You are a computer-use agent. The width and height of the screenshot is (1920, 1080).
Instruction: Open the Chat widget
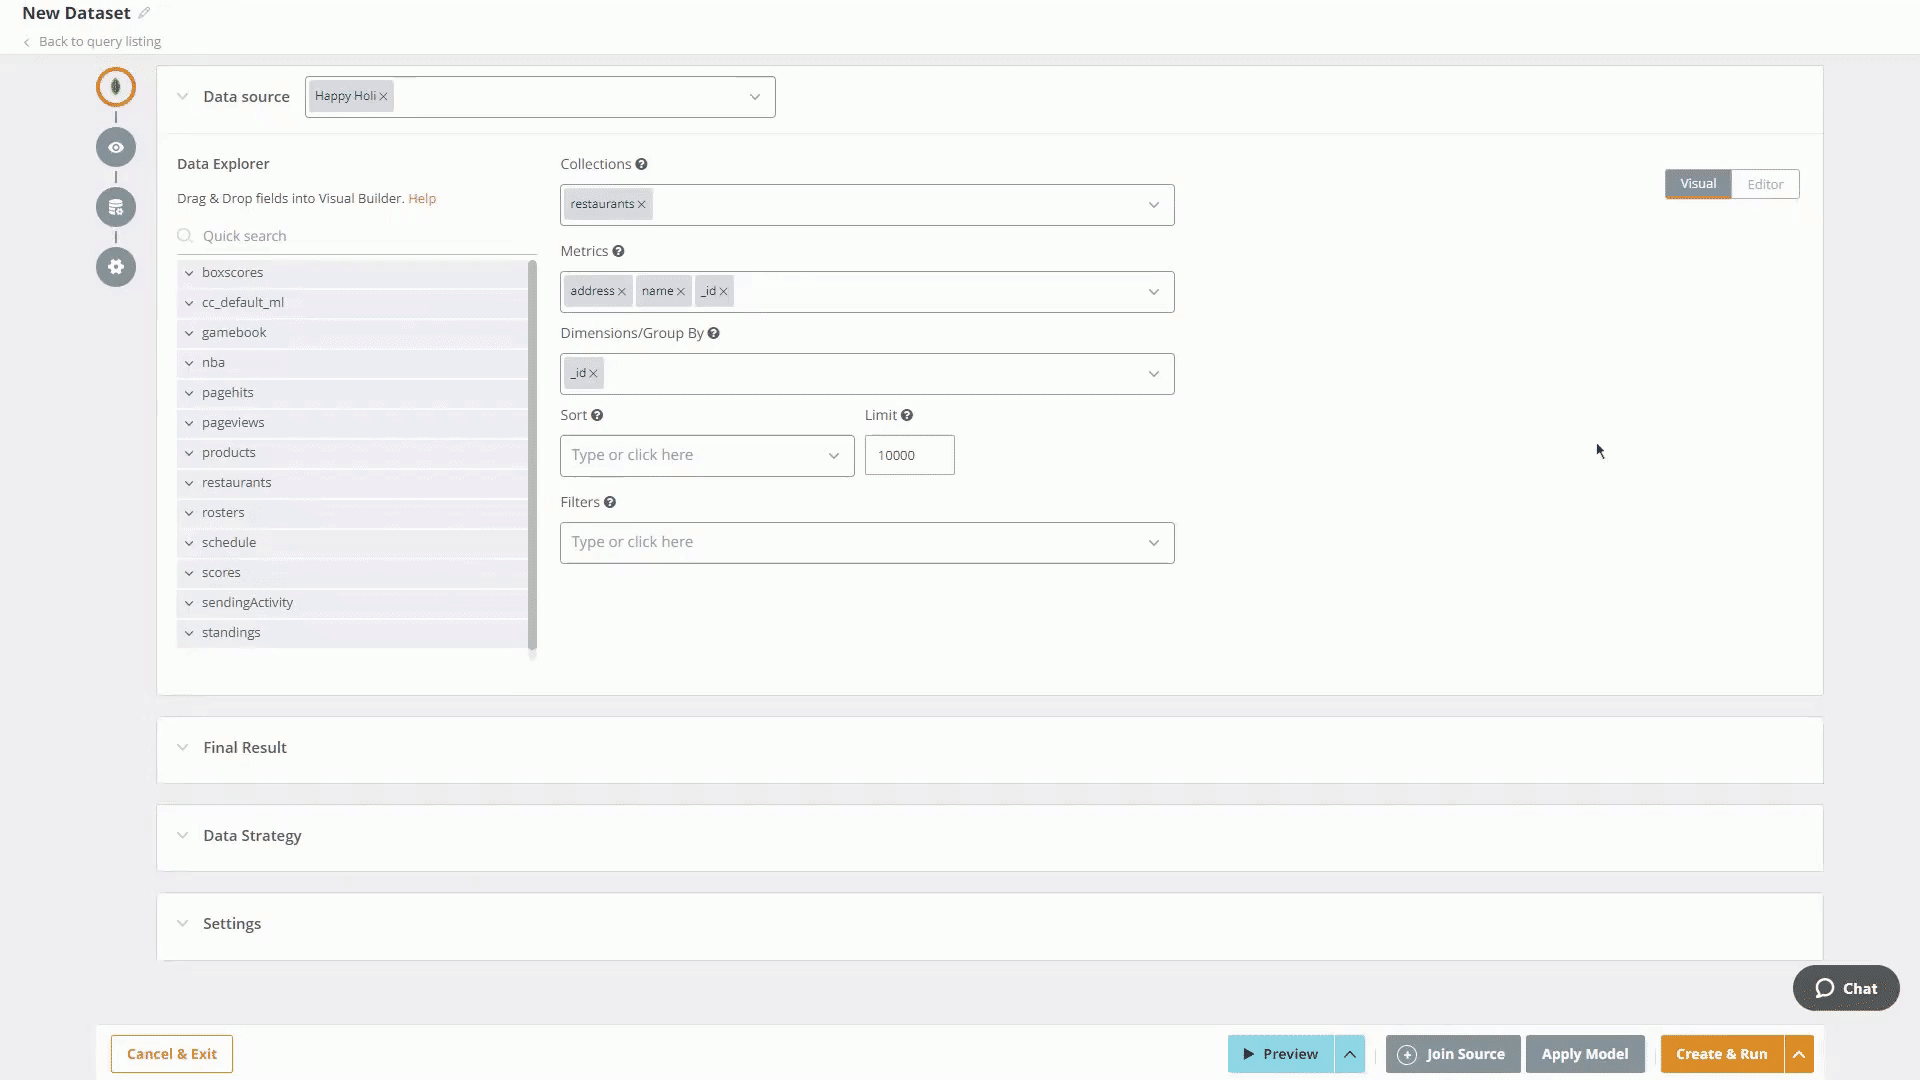click(x=1845, y=988)
